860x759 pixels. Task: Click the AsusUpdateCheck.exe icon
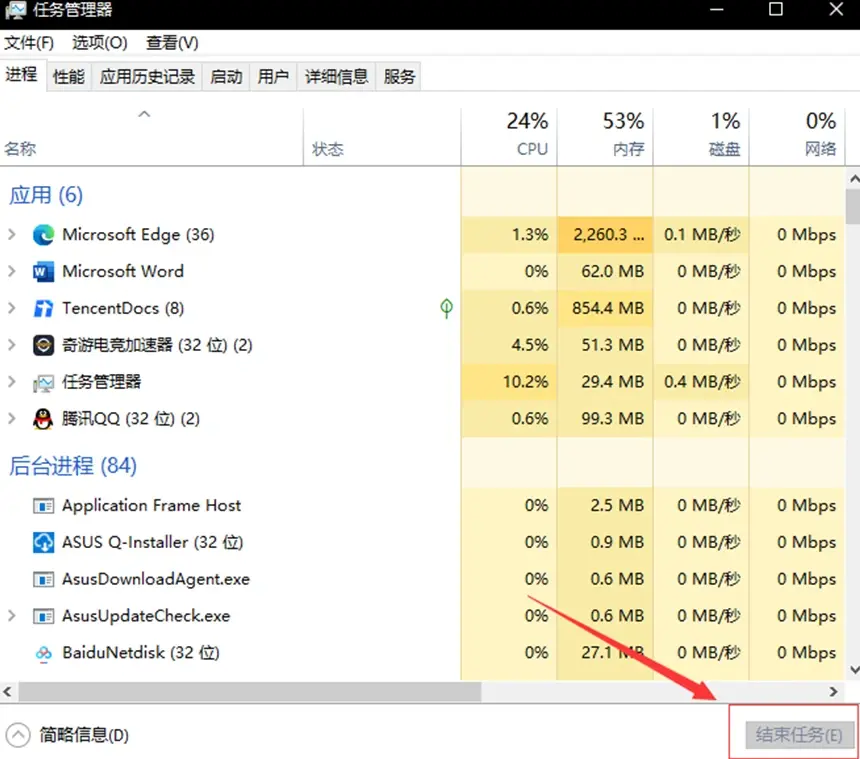(x=43, y=616)
